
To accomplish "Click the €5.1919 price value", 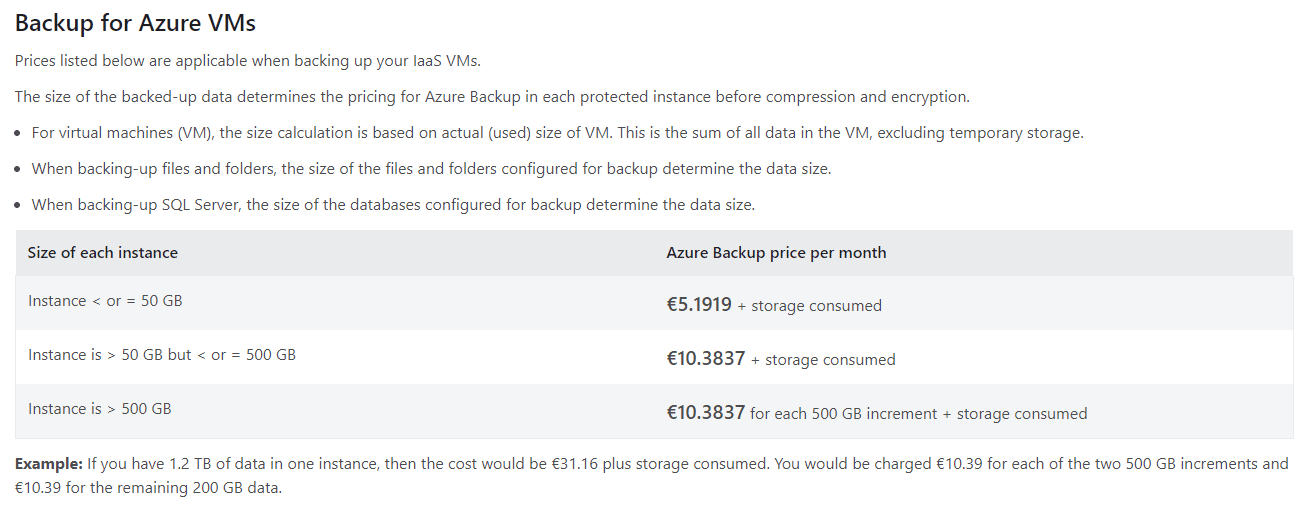I will click(x=699, y=304).
